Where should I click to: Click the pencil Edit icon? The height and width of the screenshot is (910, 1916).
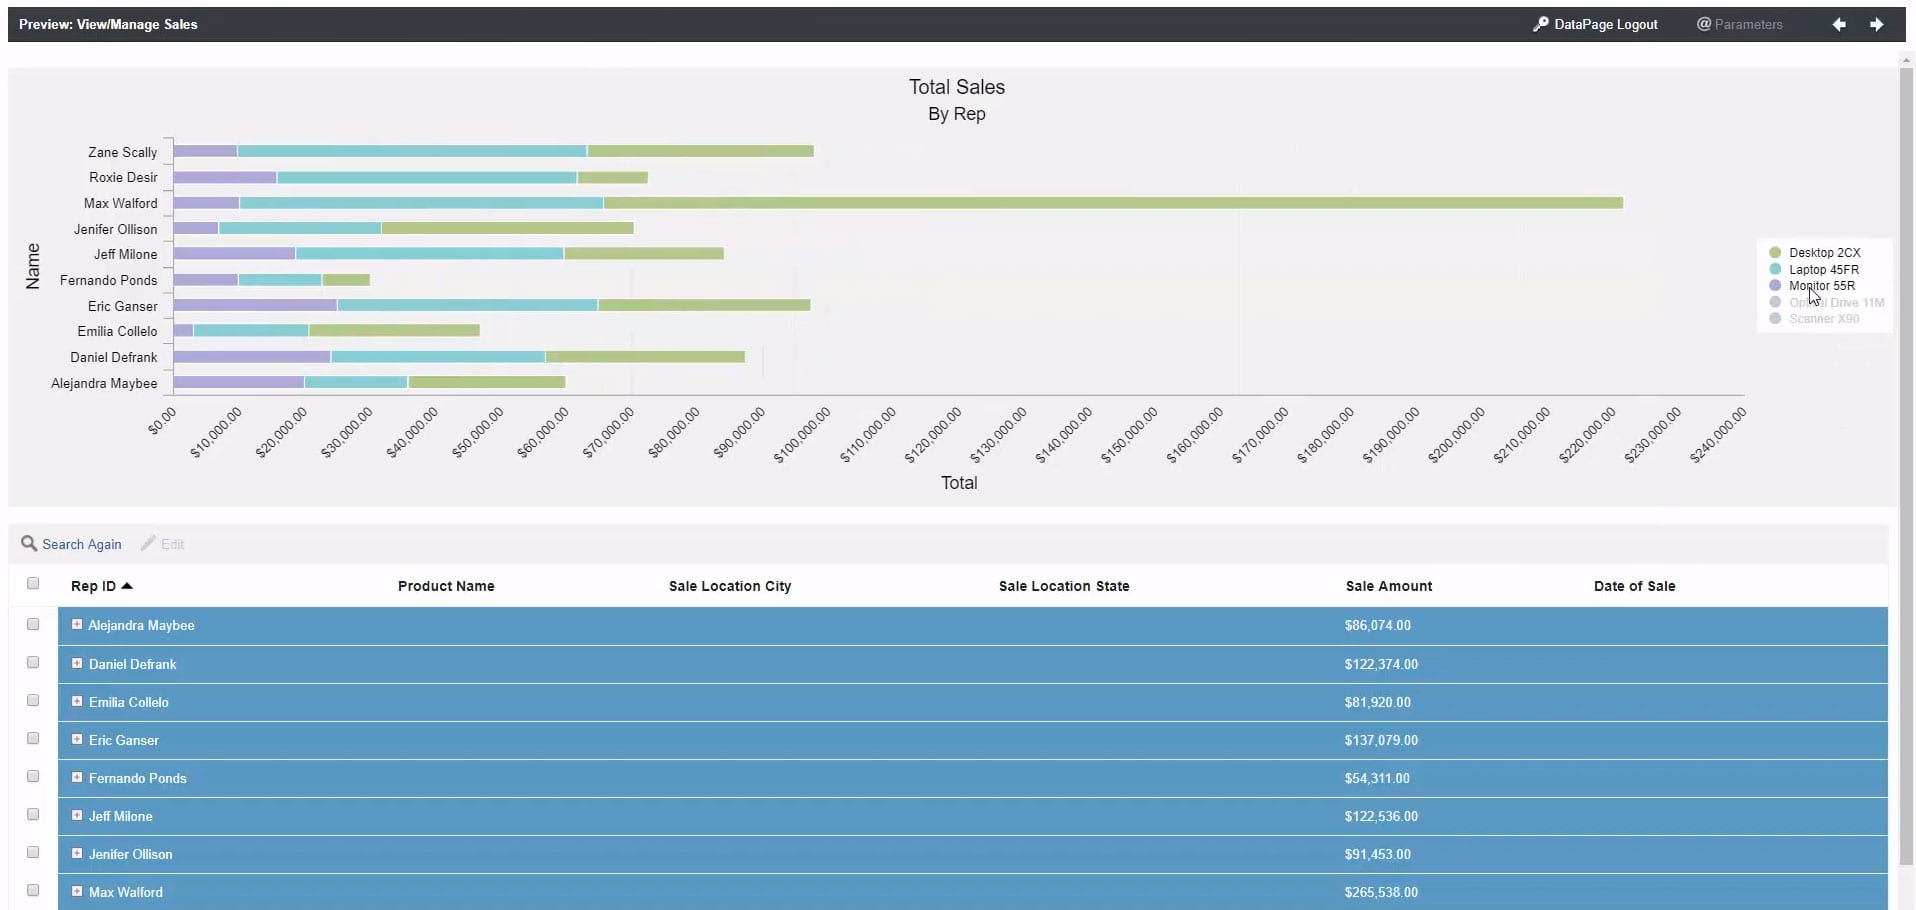click(148, 544)
